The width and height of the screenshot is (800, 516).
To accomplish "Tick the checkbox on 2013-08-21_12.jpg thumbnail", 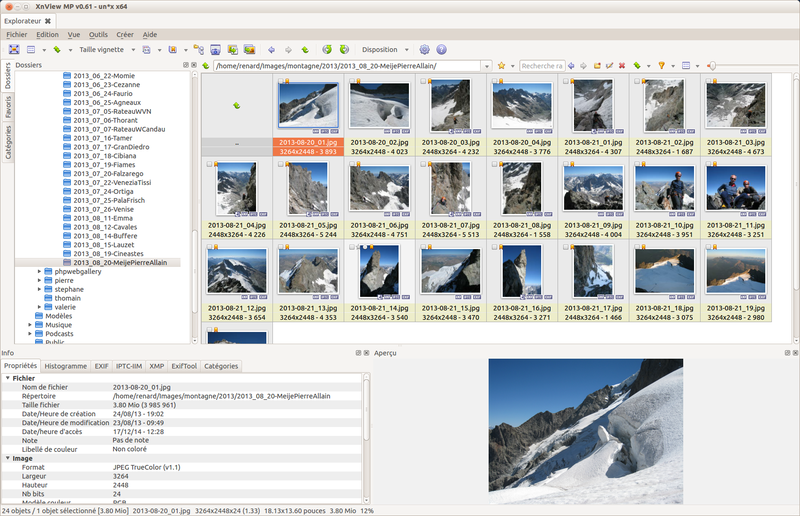I will point(210,246).
